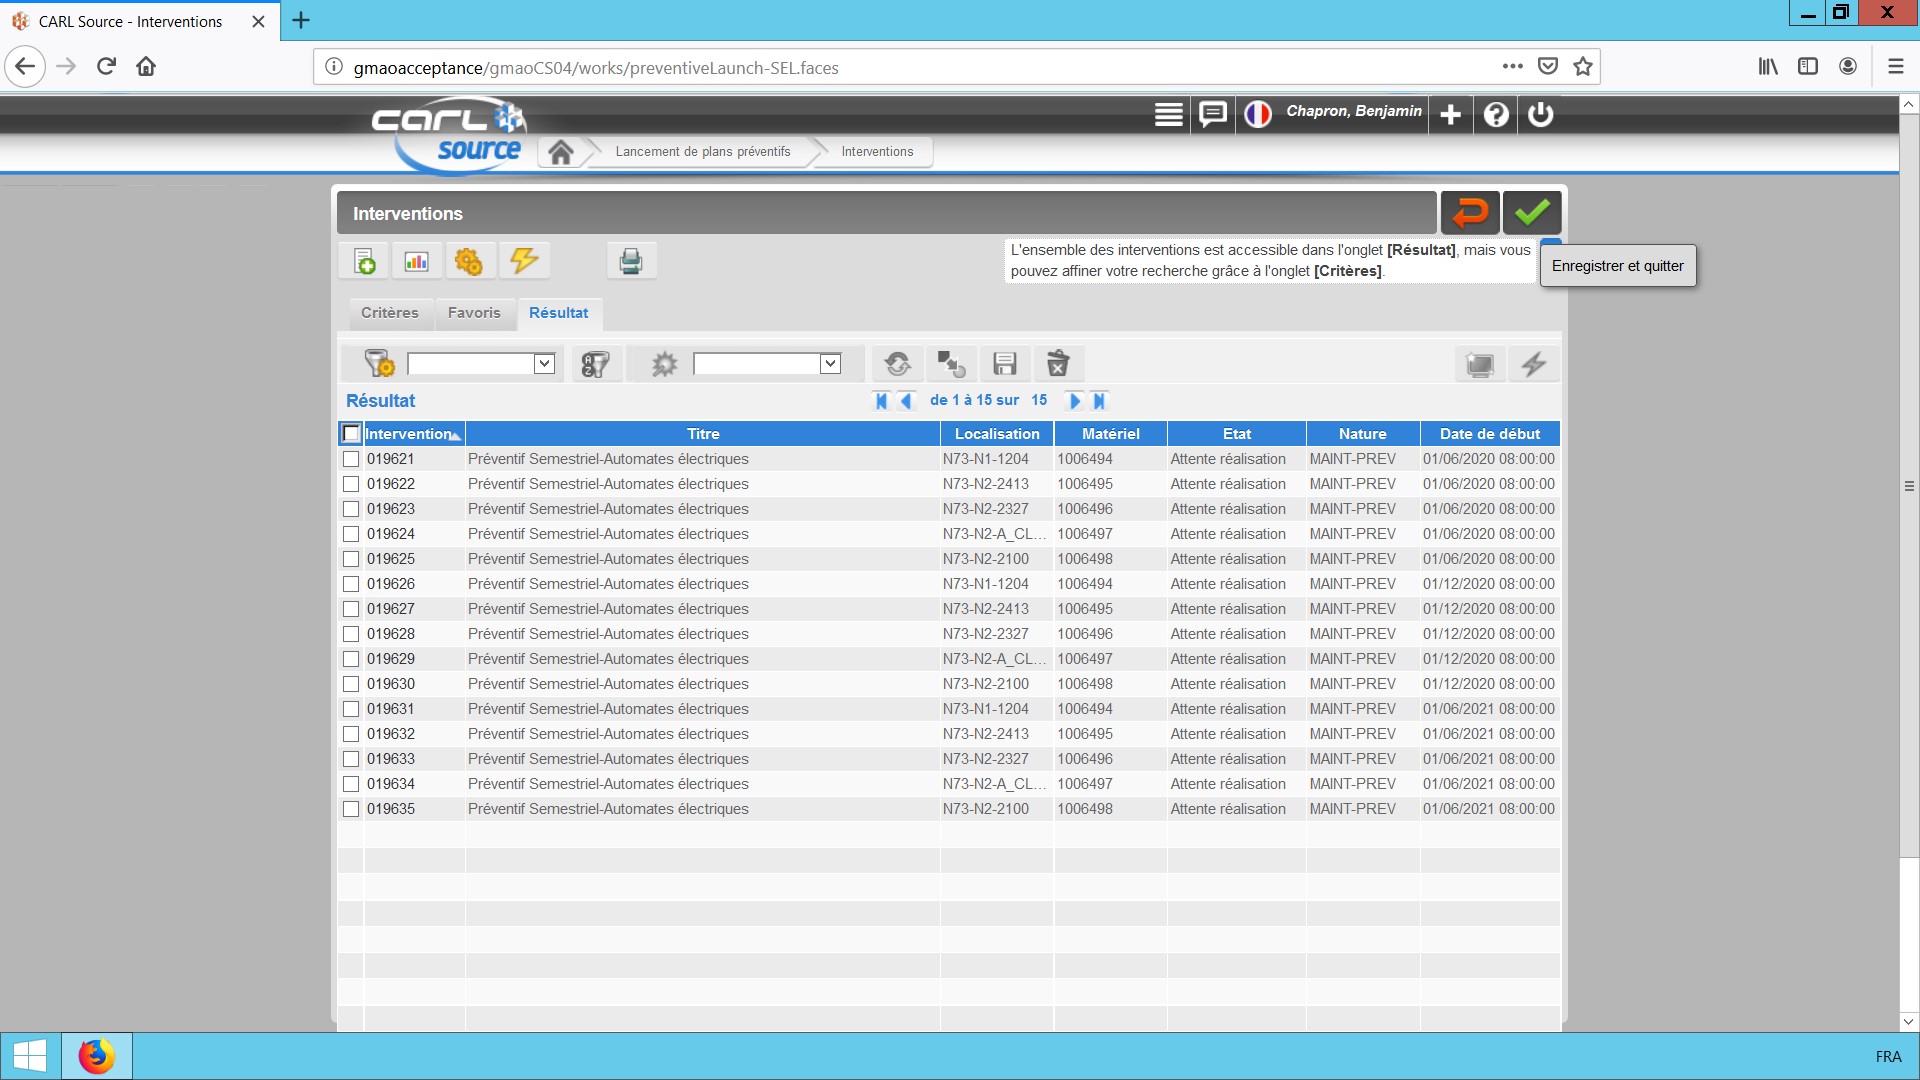Open the gear settings dropdown list
Image resolution: width=1920 pixels, height=1080 pixels.
(830, 364)
